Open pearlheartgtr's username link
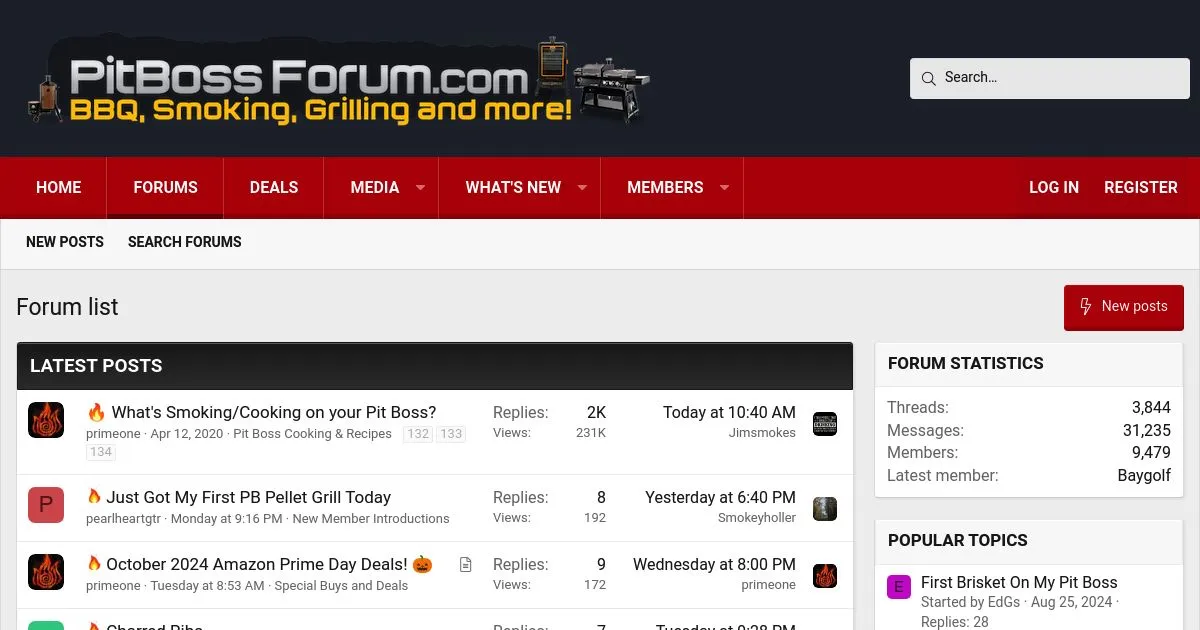Screen dimensions: 1200x630 coord(123,519)
